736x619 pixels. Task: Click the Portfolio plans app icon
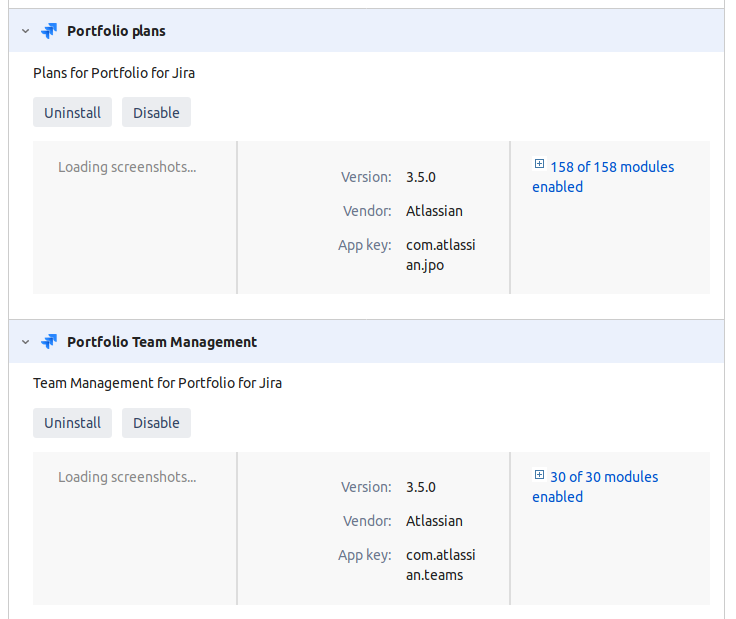pyautogui.click(x=49, y=31)
